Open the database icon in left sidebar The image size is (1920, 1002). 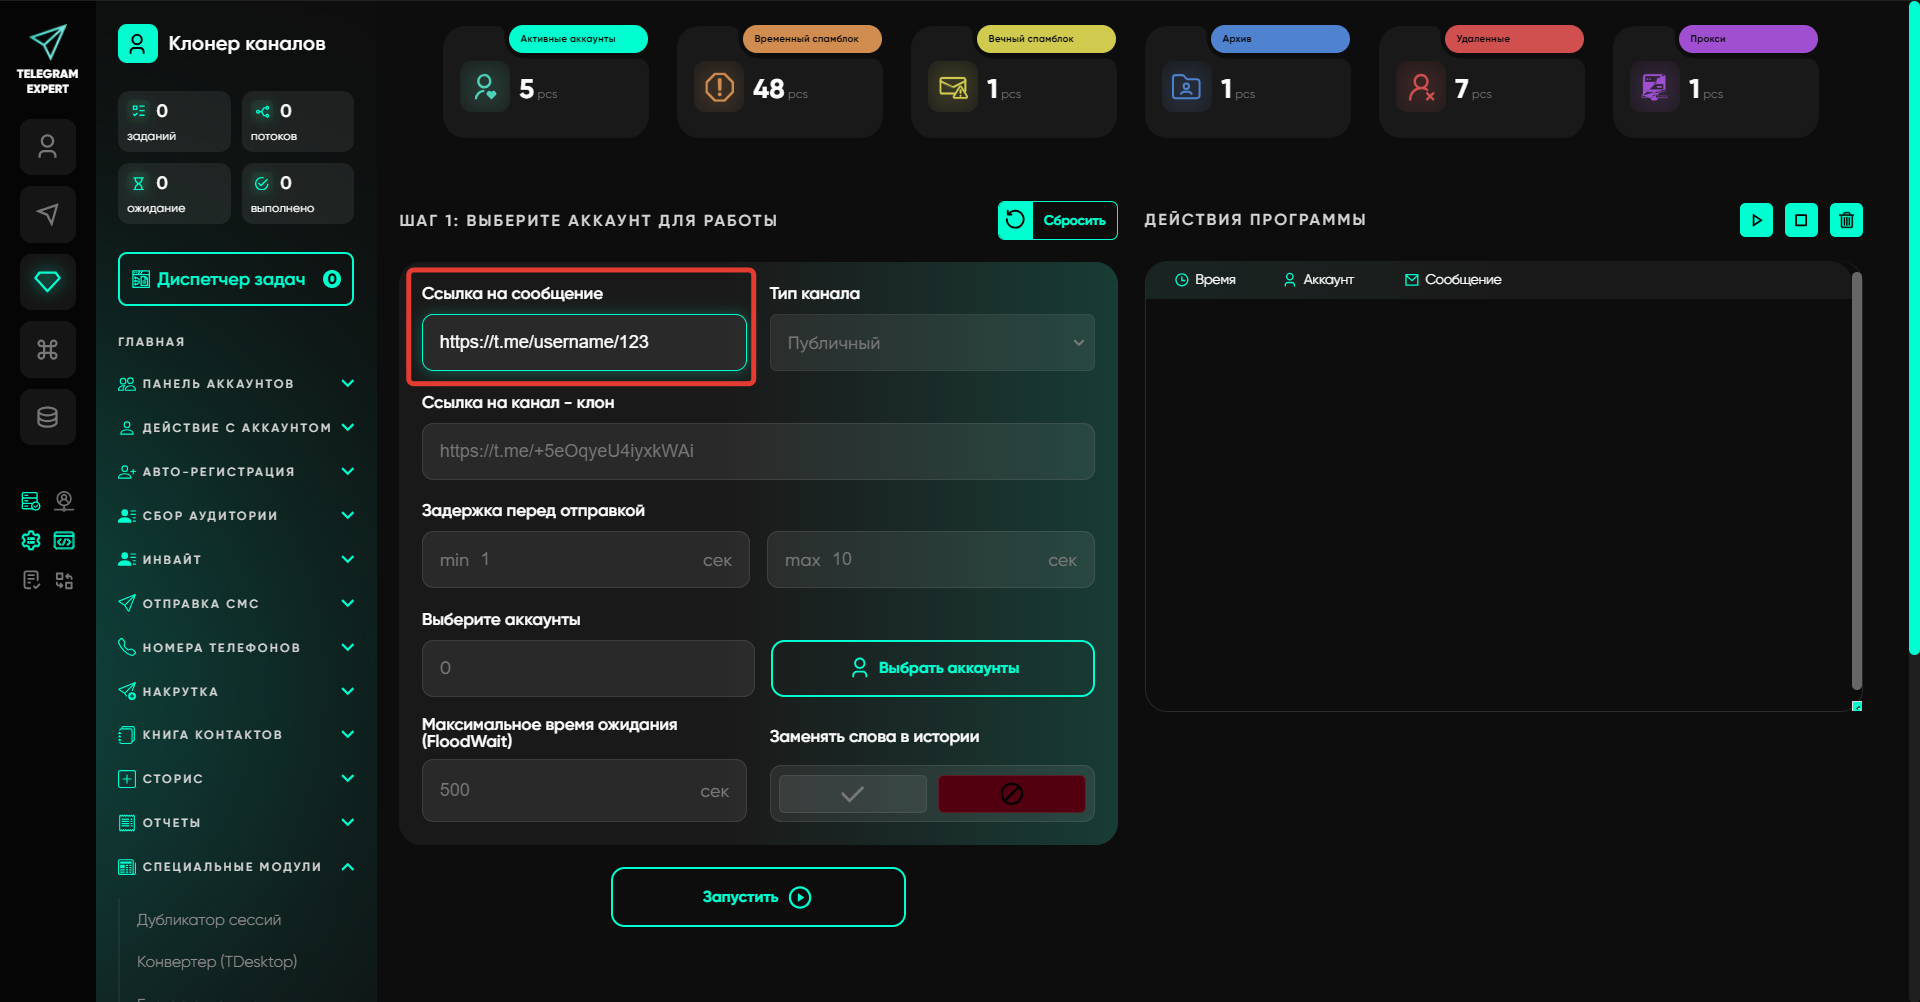click(x=47, y=417)
